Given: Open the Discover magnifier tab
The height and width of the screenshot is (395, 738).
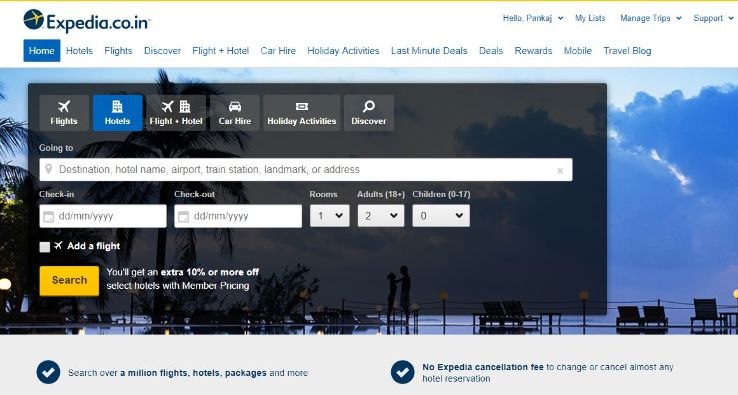Looking at the screenshot, I should pyautogui.click(x=369, y=113).
